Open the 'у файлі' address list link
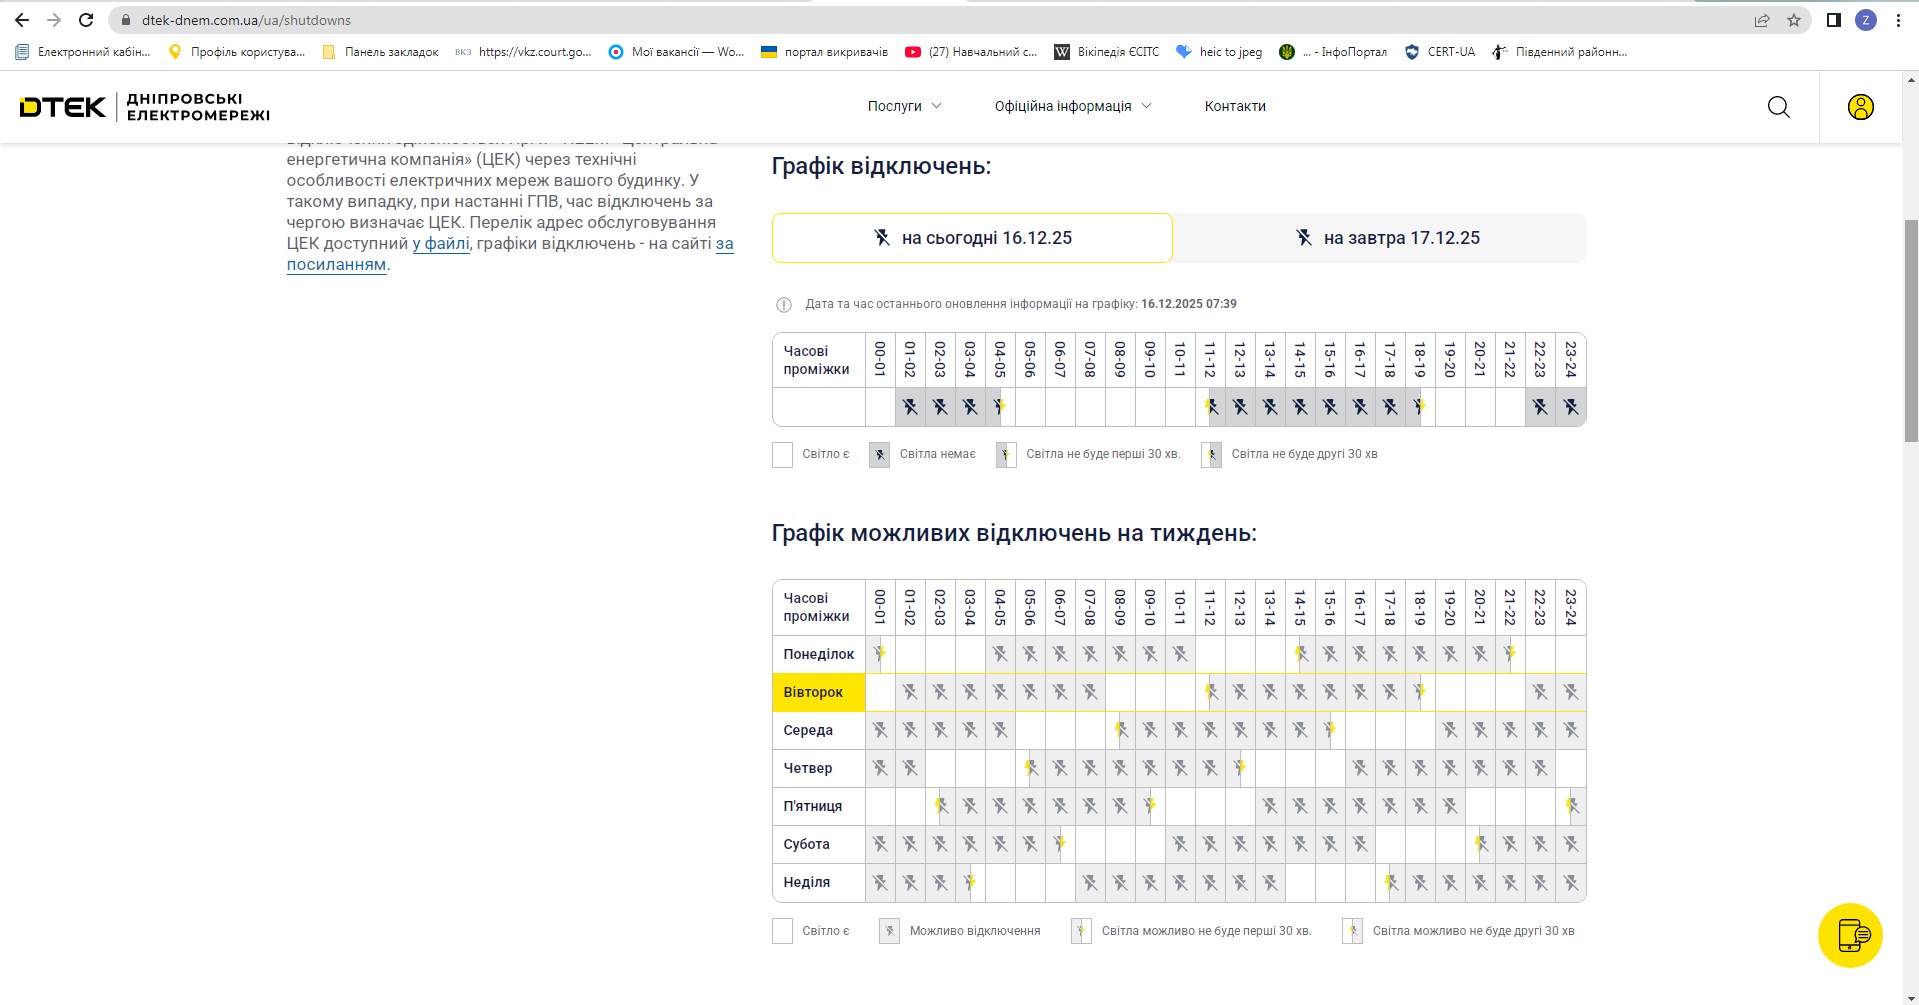1919x1005 pixels. 441,244
